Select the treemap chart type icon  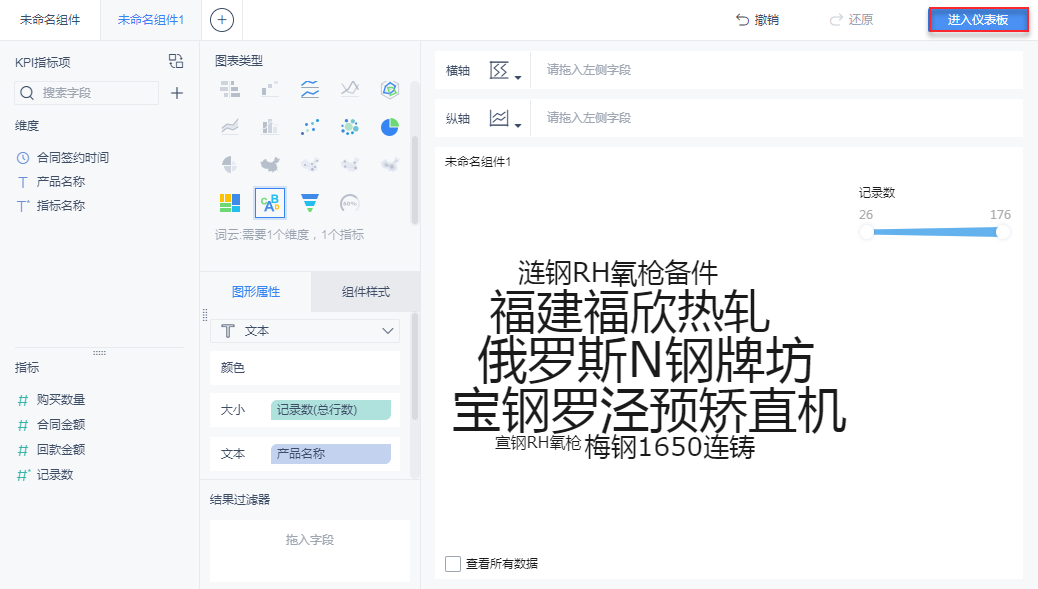pyautogui.click(x=230, y=203)
